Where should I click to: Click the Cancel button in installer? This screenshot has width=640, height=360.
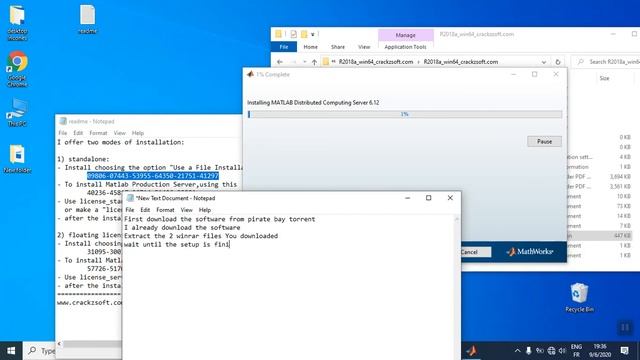pos(469,252)
